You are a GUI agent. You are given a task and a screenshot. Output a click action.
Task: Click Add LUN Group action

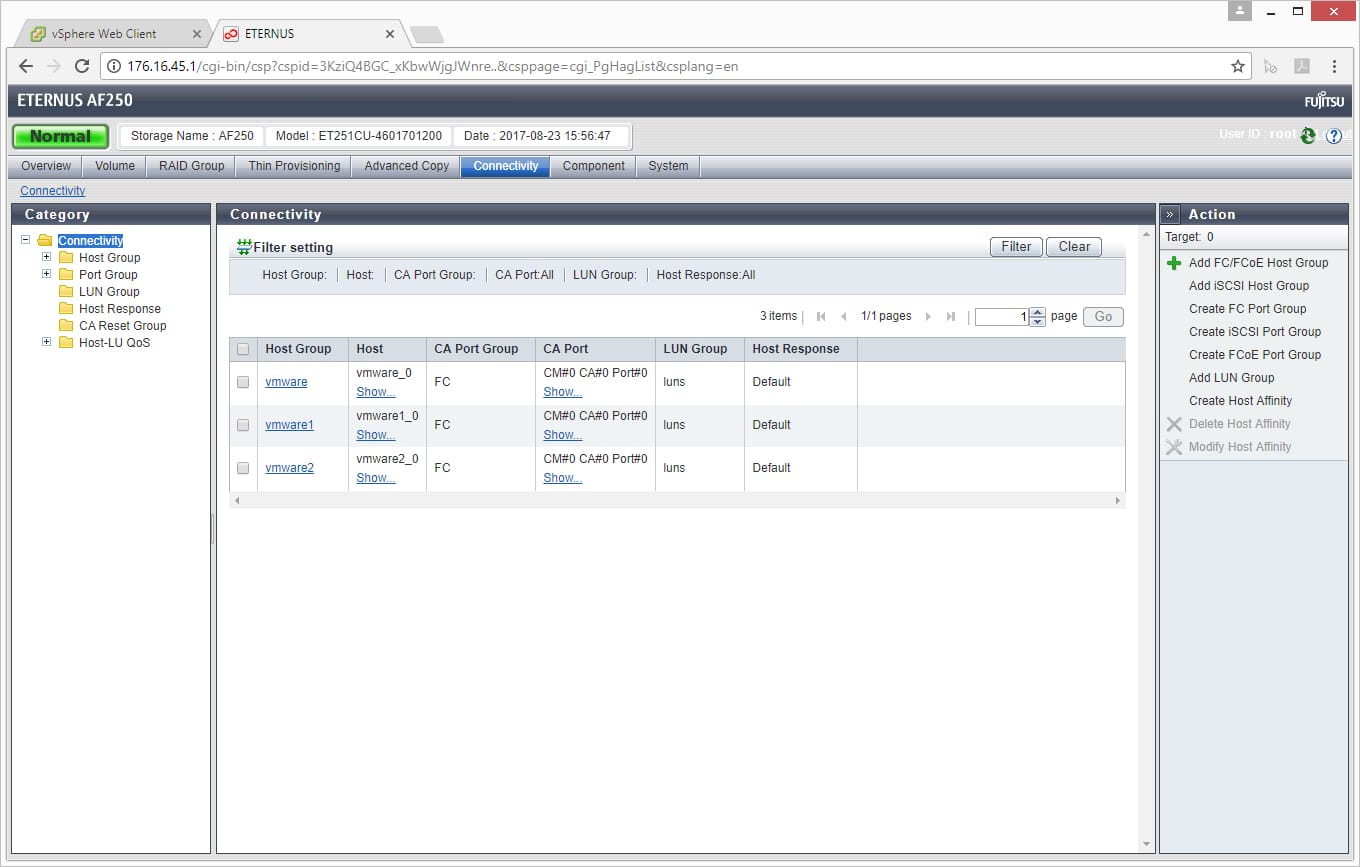coord(1231,378)
